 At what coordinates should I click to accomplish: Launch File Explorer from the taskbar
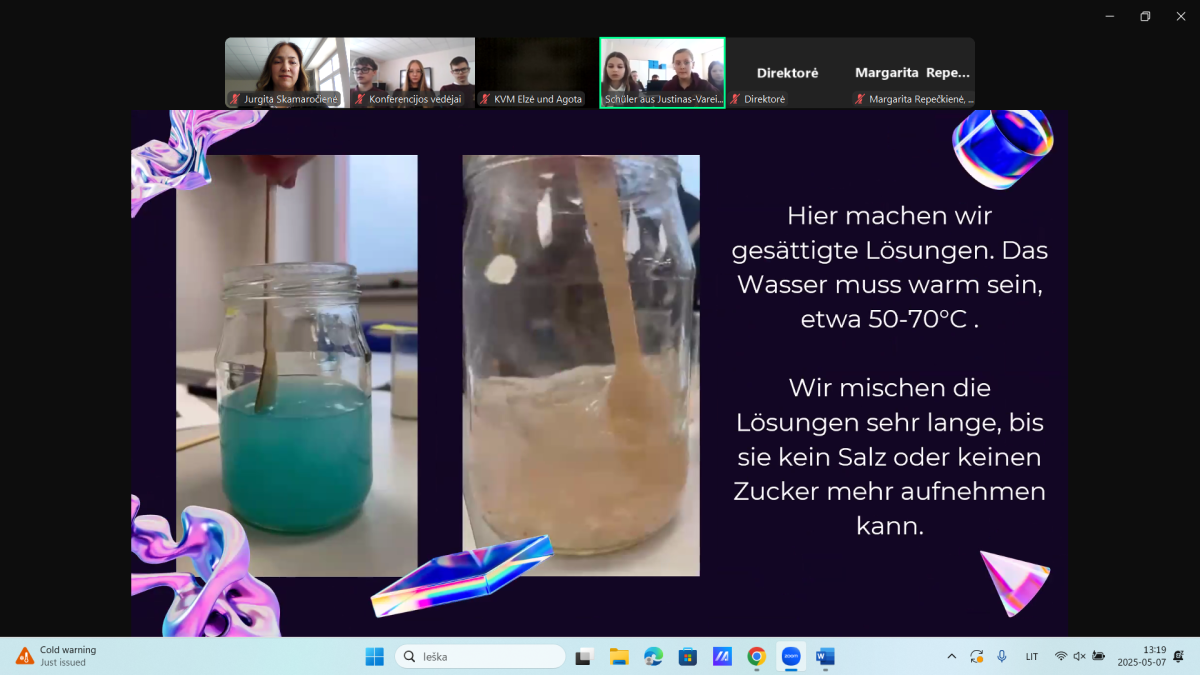[619, 657]
